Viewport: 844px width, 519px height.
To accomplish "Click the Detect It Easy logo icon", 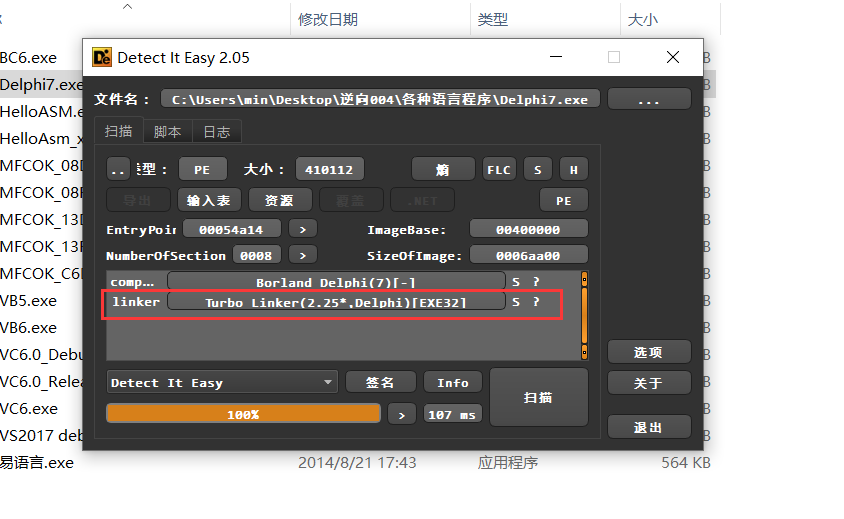I will [x=102, y=57].
